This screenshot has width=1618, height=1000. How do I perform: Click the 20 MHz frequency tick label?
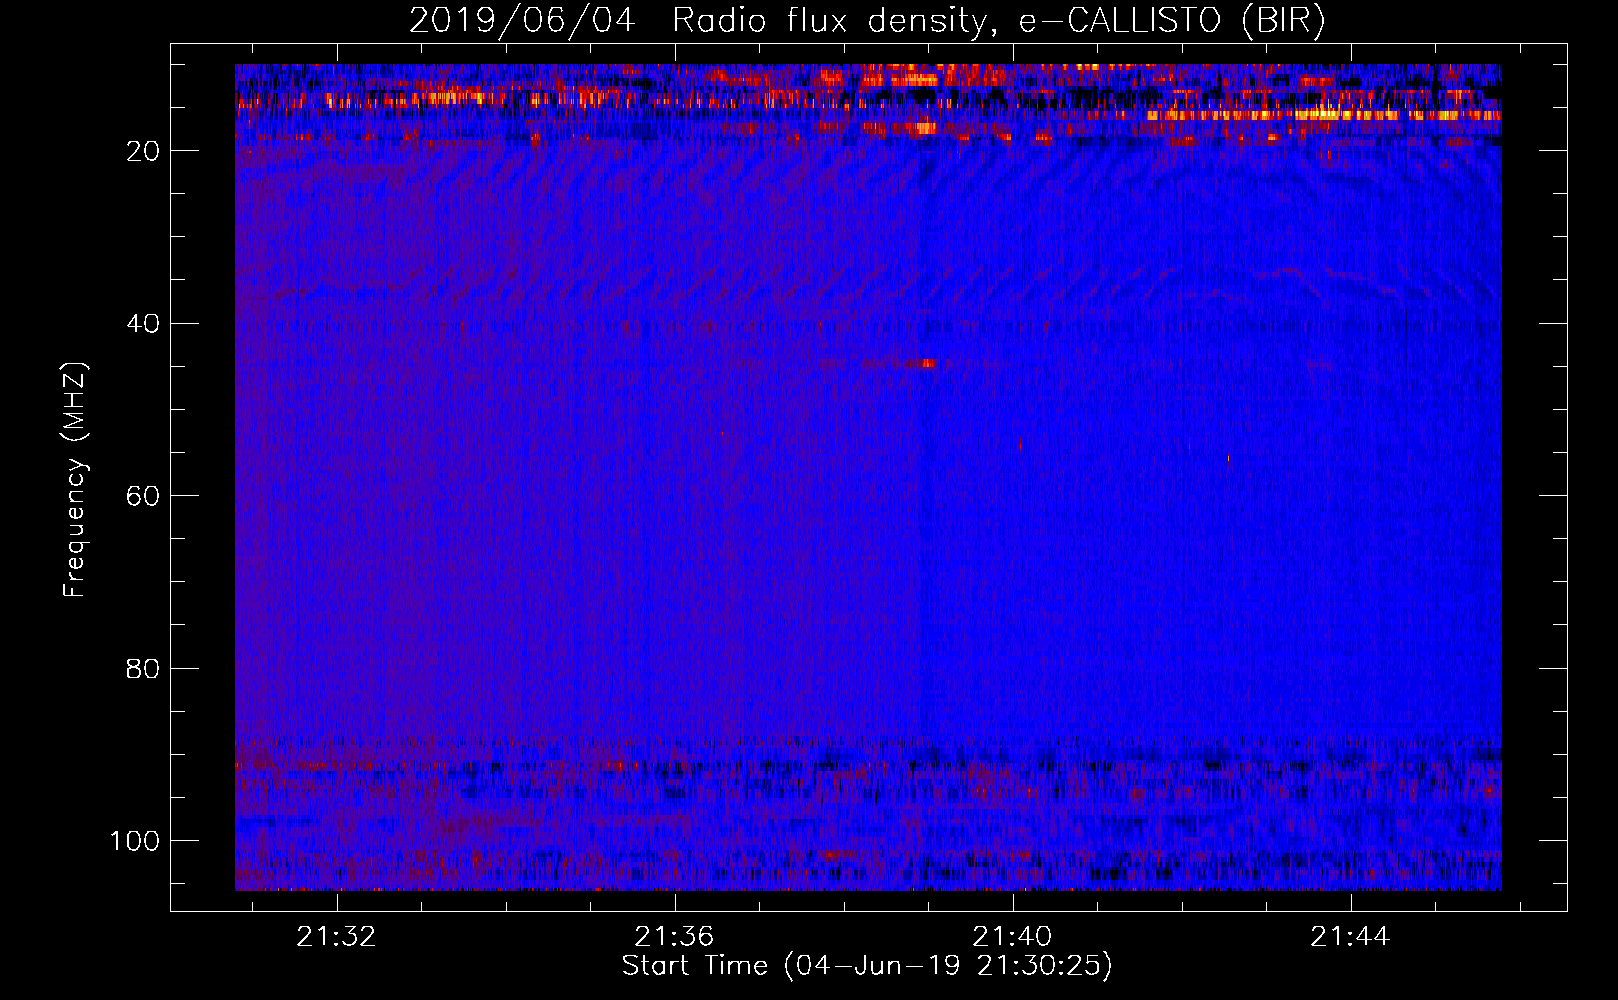click(x=143, y=151)
